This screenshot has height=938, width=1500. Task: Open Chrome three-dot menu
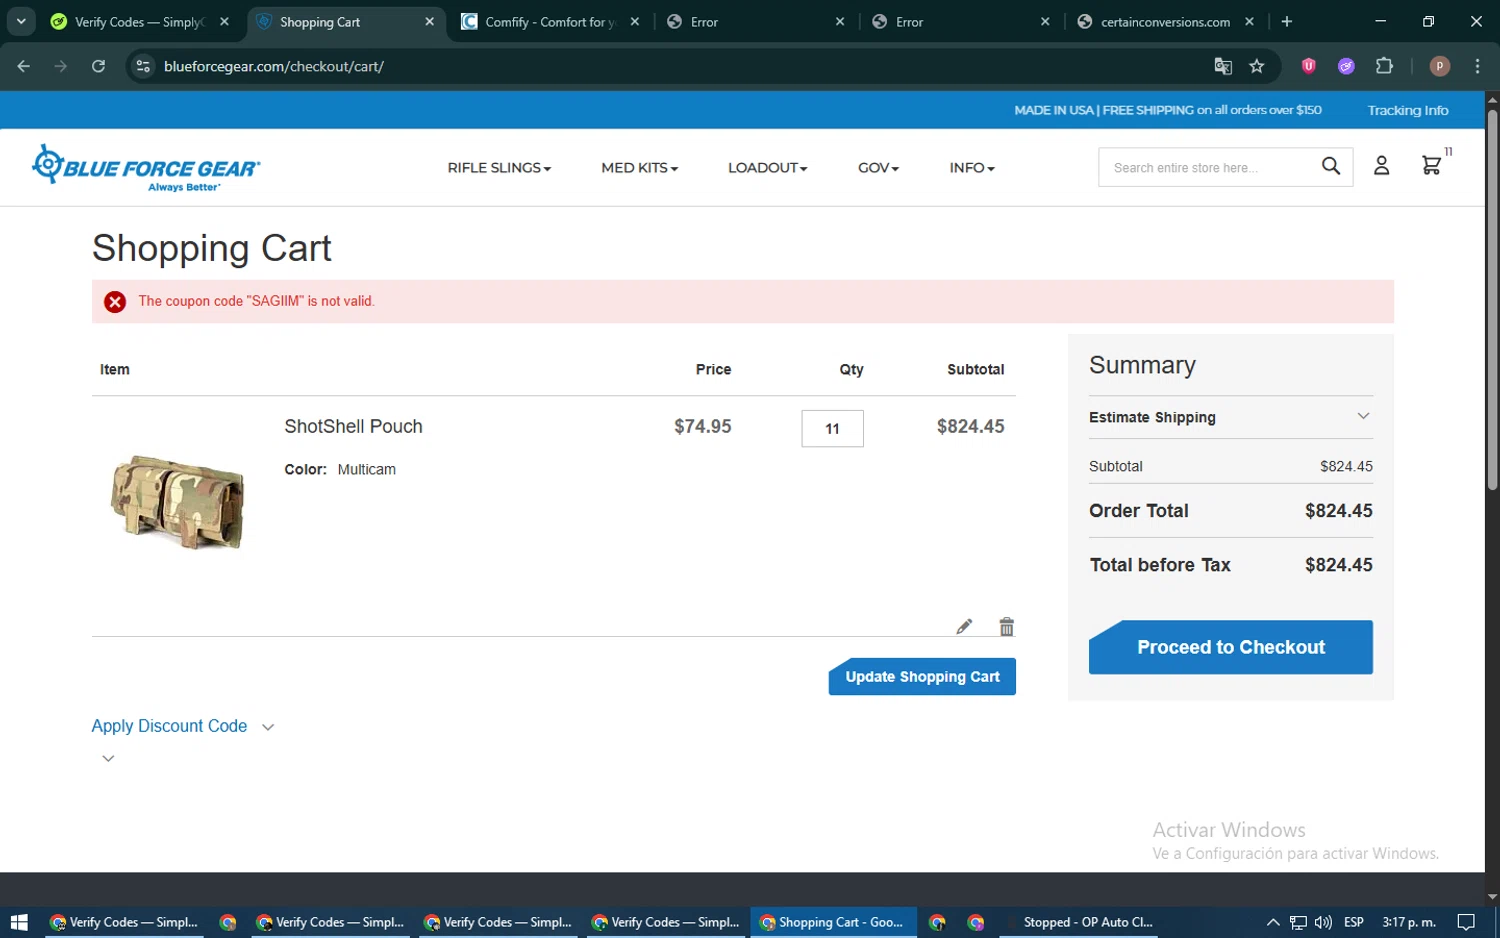click(1477, 66)
